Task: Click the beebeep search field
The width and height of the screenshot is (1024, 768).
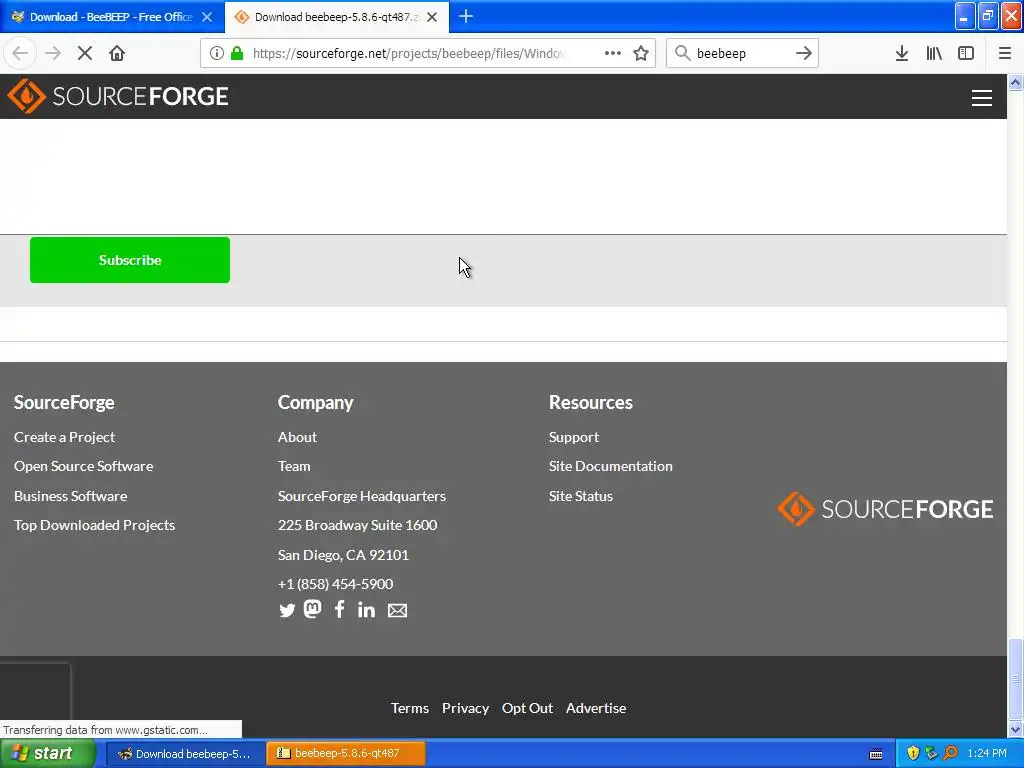Action: pos(741,53)
